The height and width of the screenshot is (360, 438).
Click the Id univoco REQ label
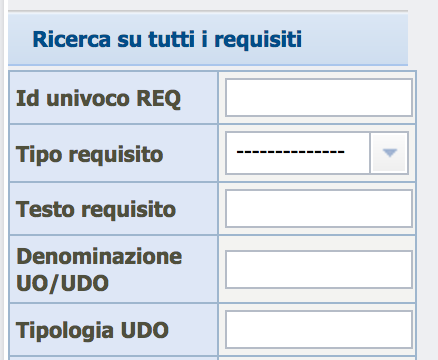tap(98, 99)
